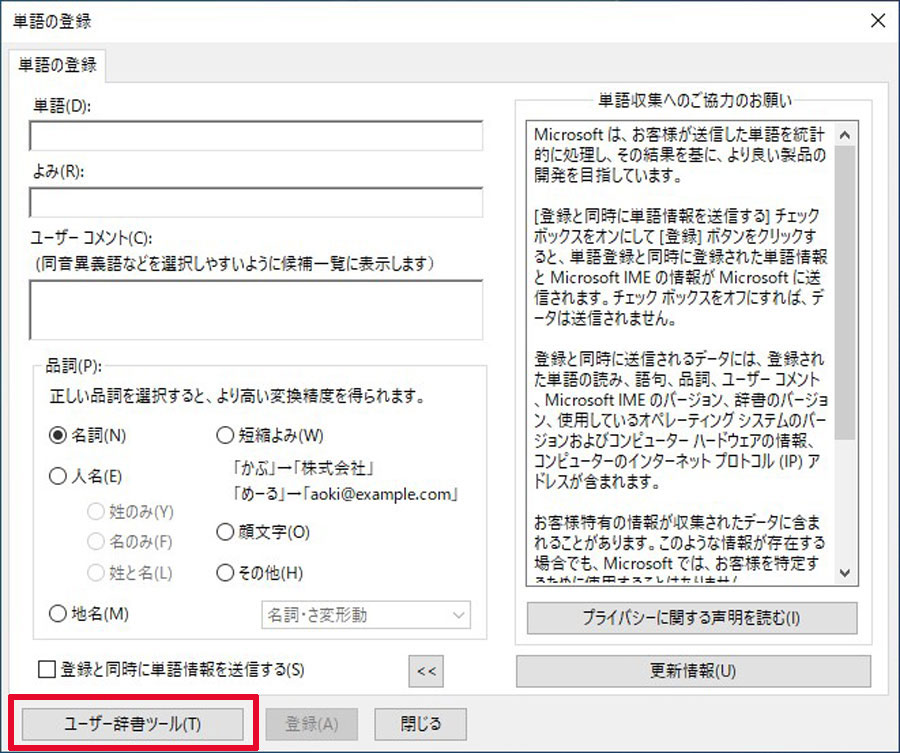Click the 閉じる button
Screen dimensions: 900x753
[421, 724]
